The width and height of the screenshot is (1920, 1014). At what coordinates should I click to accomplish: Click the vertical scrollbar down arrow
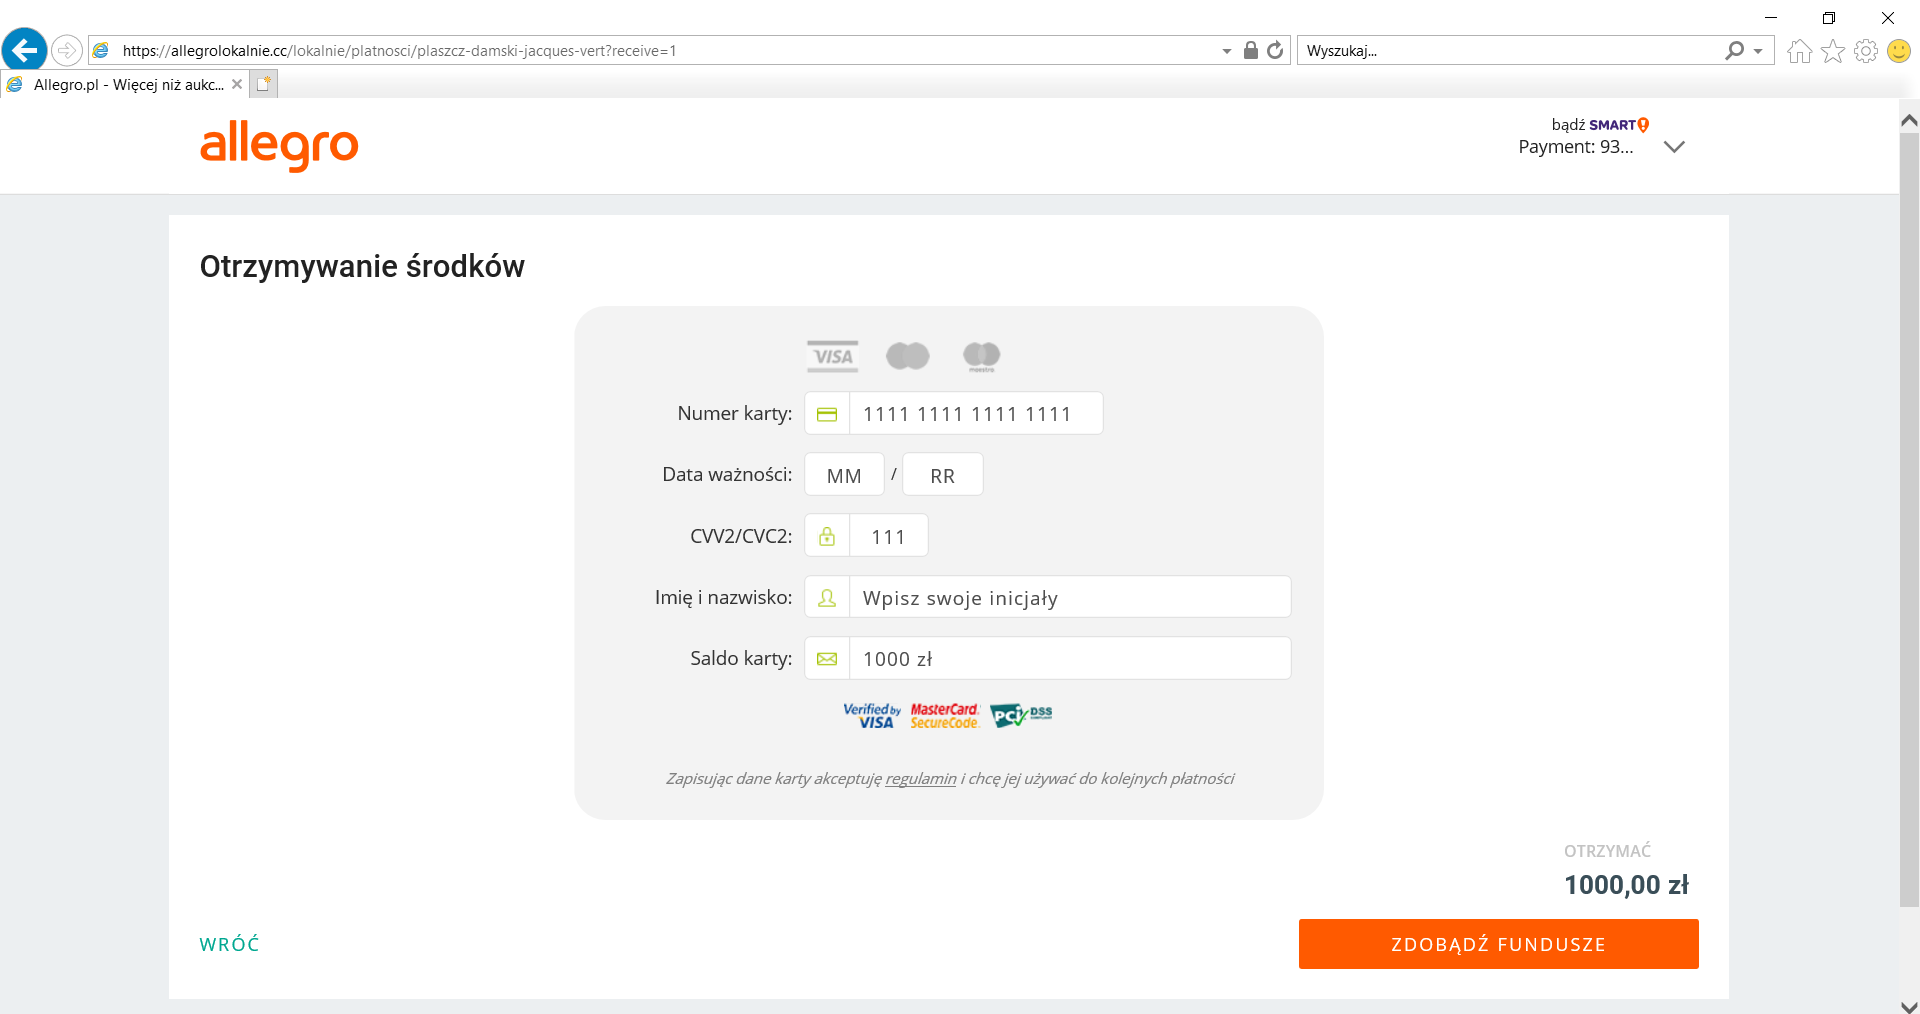point(1908,1005)
